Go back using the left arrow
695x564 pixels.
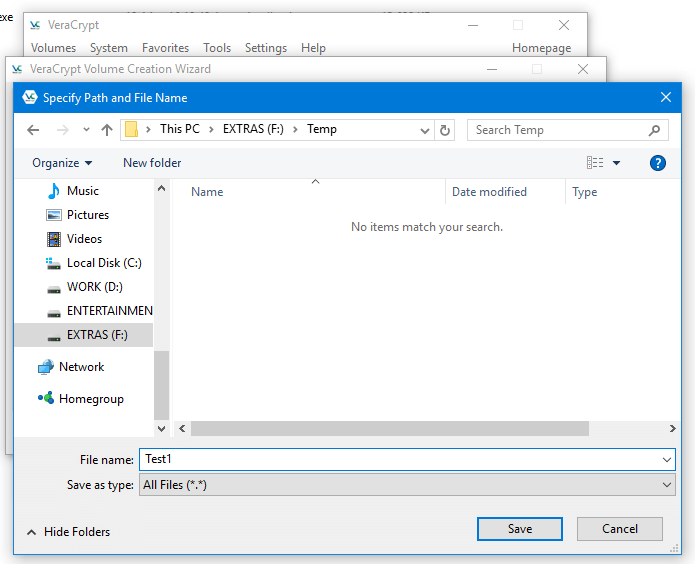pyautogui.click(x=33, y=130)
